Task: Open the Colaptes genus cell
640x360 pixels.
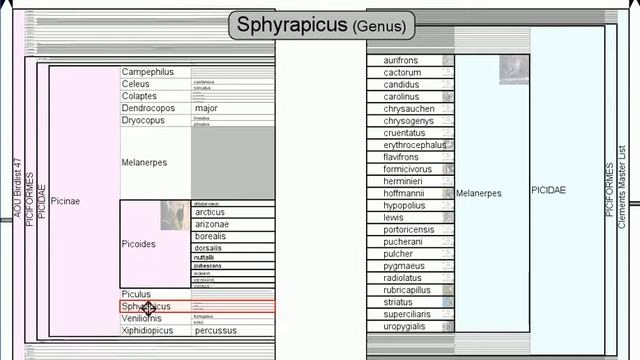Action: click(156, 96)
